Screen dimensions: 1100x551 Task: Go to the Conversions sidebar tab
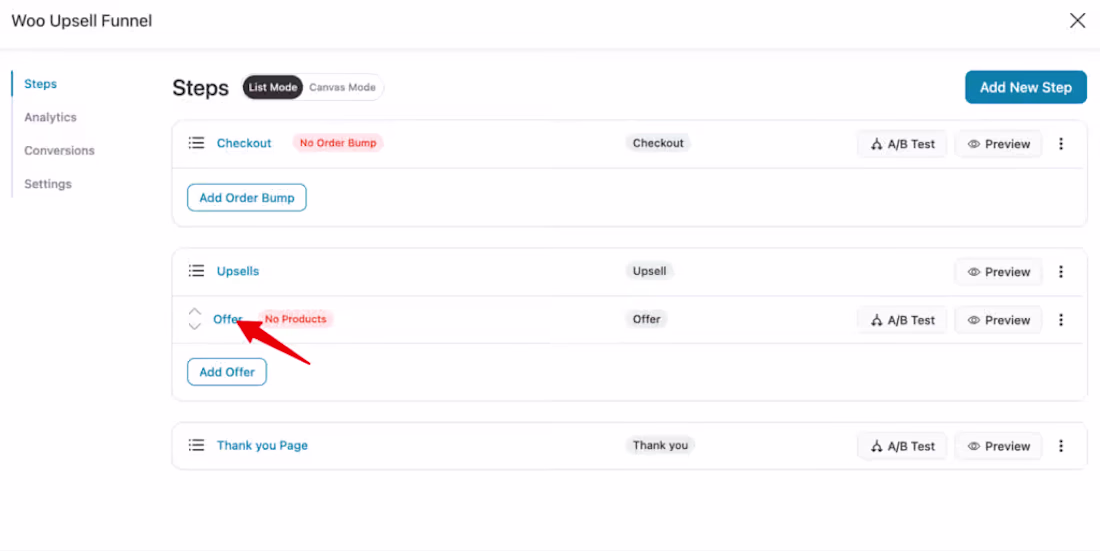(59, 150)
